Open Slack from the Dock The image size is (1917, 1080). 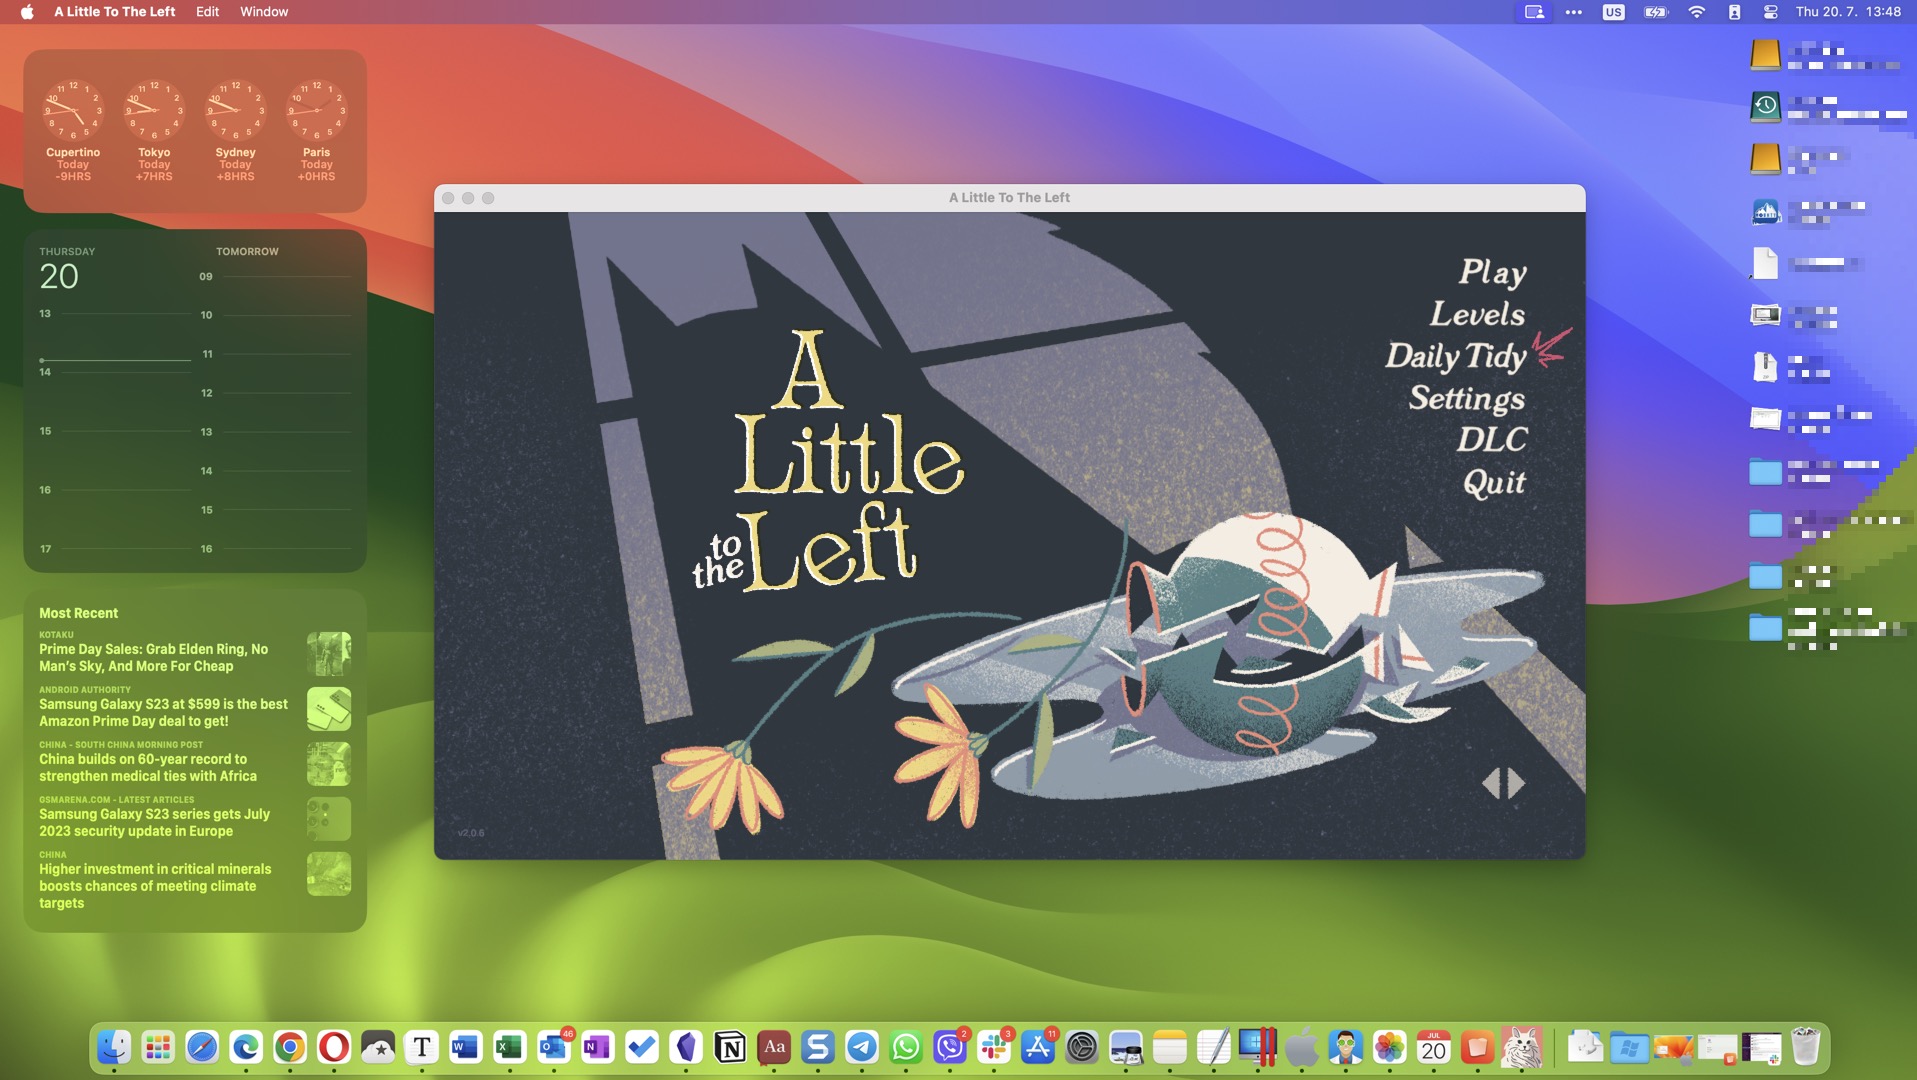[994, 1047]
